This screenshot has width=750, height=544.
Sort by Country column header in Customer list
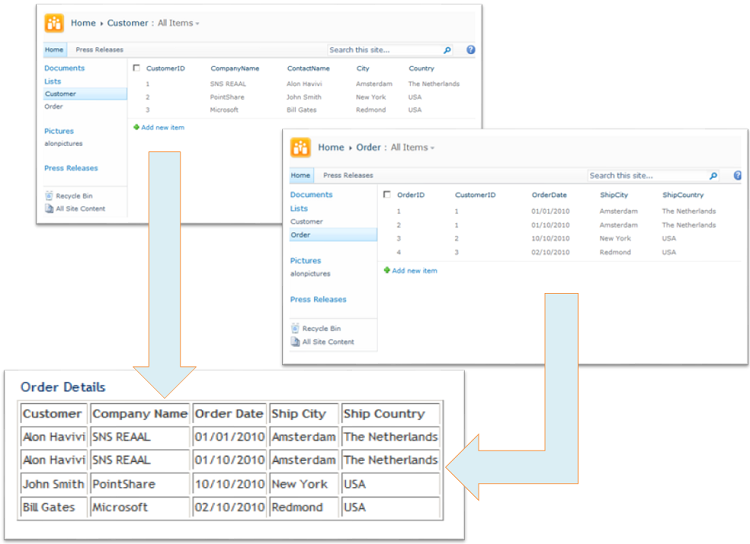[x=421, y=68]
